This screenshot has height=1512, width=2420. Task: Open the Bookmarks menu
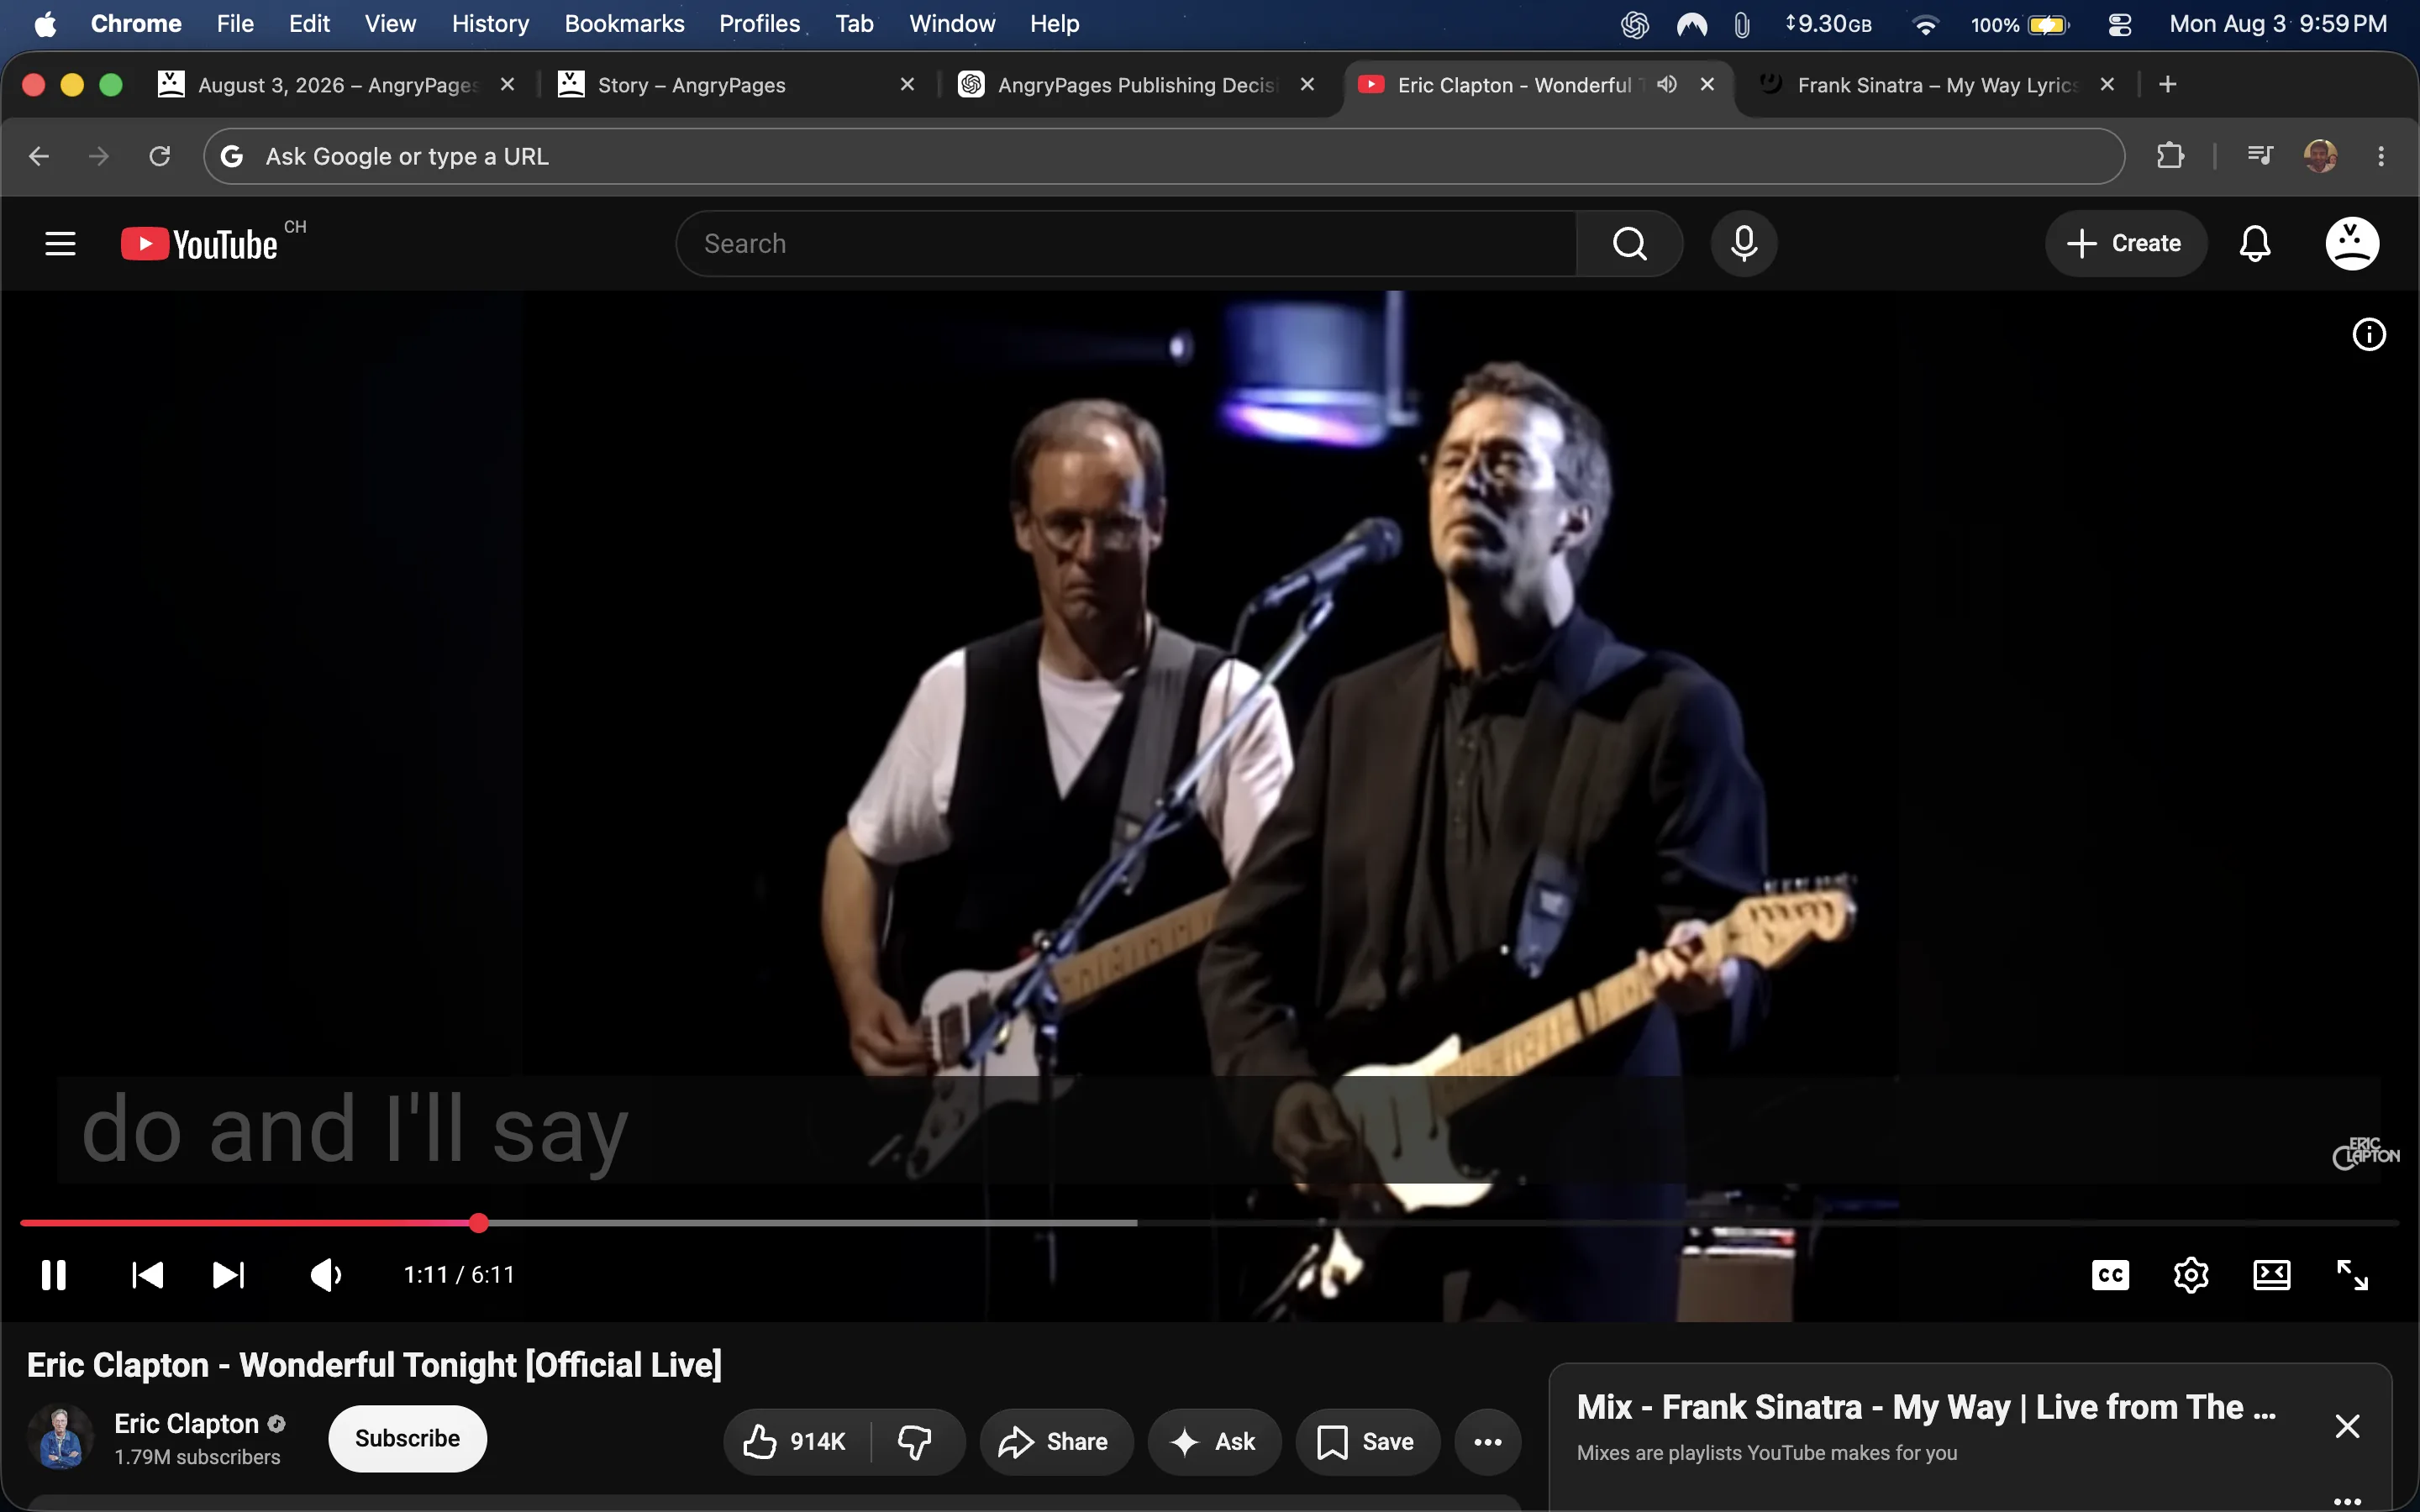pos(624,24)
